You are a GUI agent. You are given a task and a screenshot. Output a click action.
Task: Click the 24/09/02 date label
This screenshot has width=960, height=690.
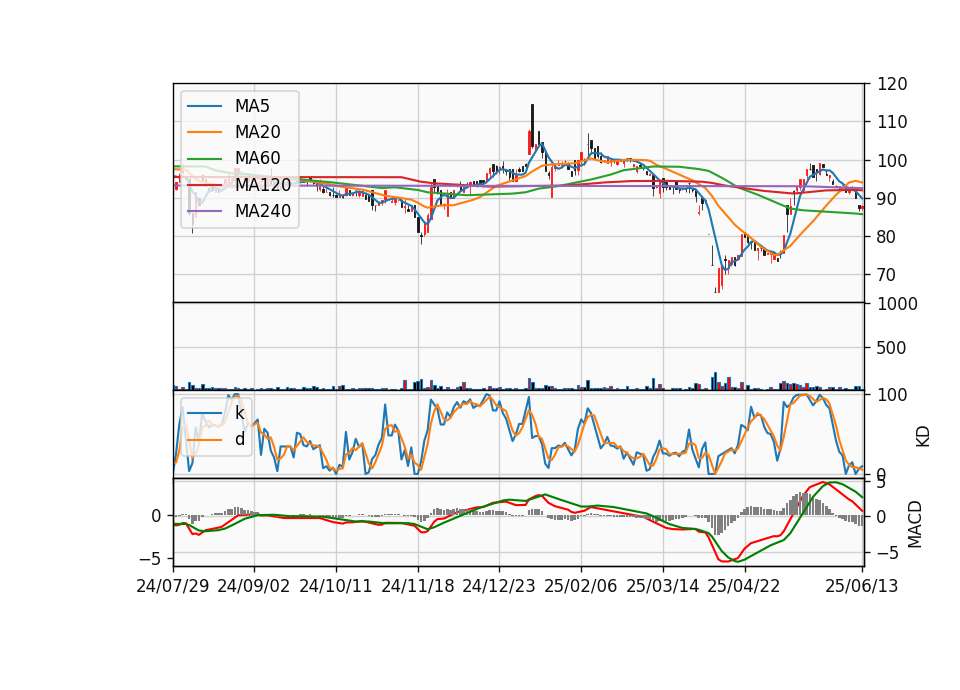253,586
